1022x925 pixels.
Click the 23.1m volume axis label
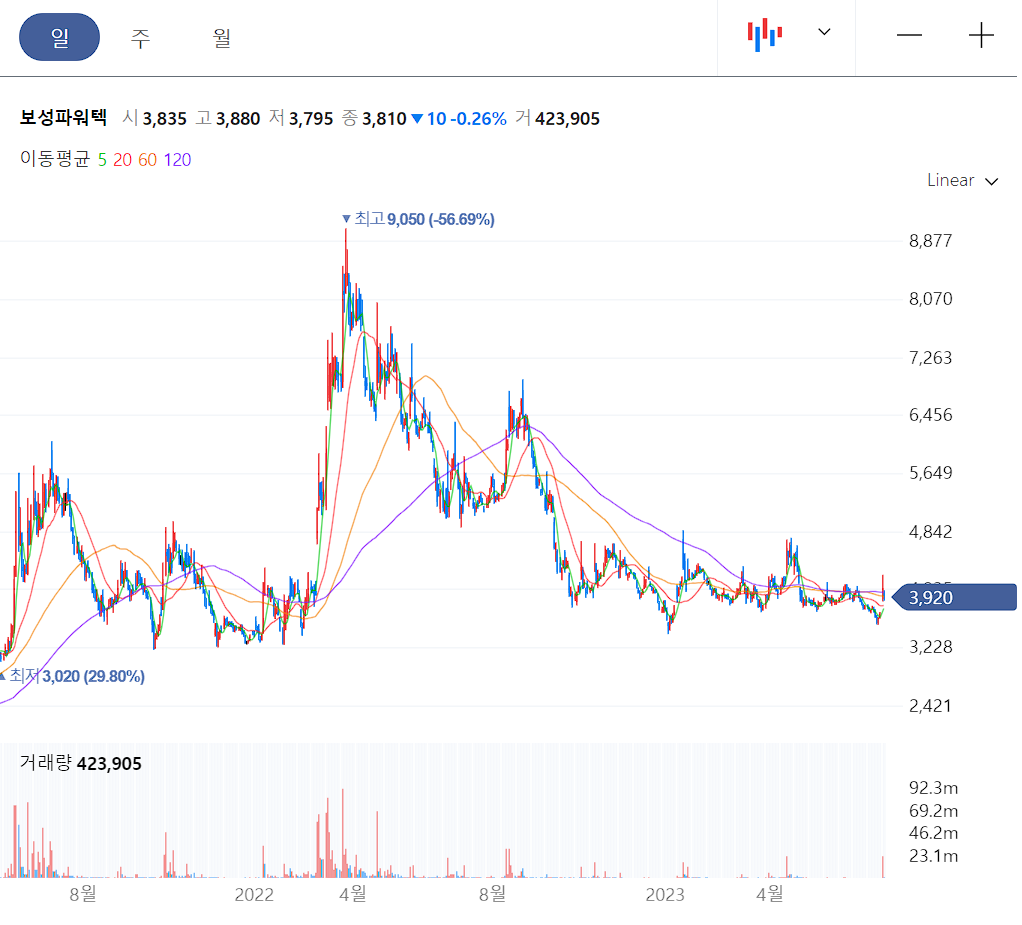tap(933, 856)
